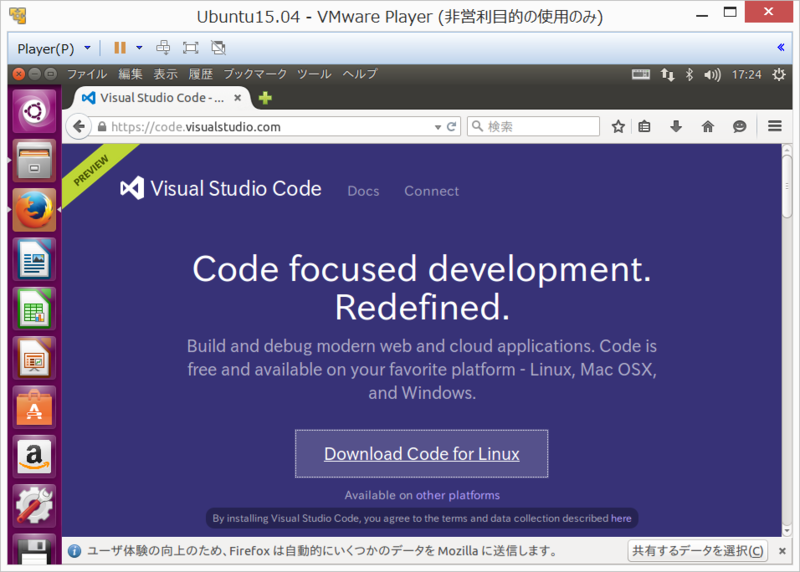Open Firefox hamburger menu
800x572 pixels.
[x=775, y=126]
